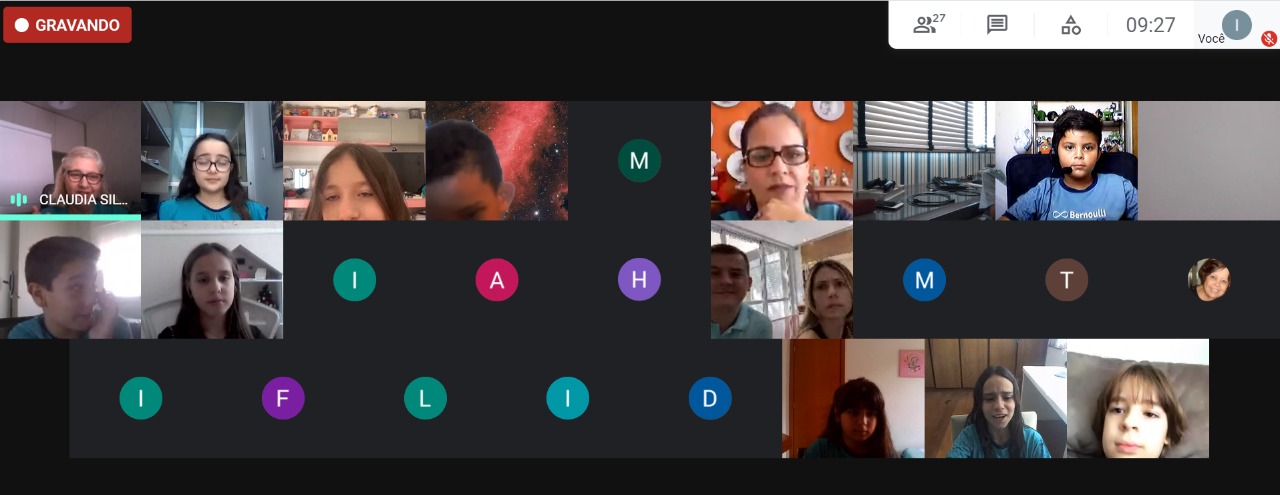Select the boy in Bernoulli shirt video tile
The width and height of the screenshot is (1280, 495).
pos(1066,160)
